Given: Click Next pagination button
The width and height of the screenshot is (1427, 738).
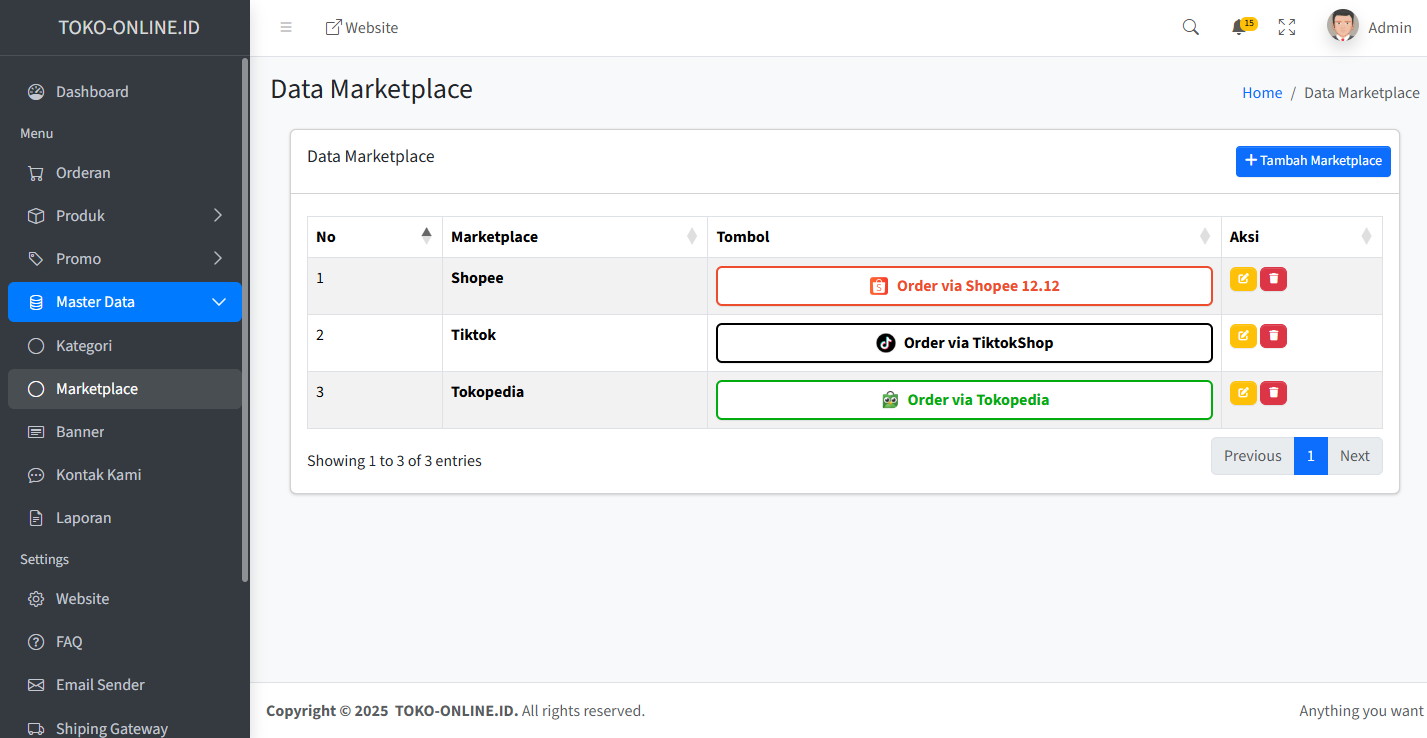Looking at the screenshot, I should 1355,456.
